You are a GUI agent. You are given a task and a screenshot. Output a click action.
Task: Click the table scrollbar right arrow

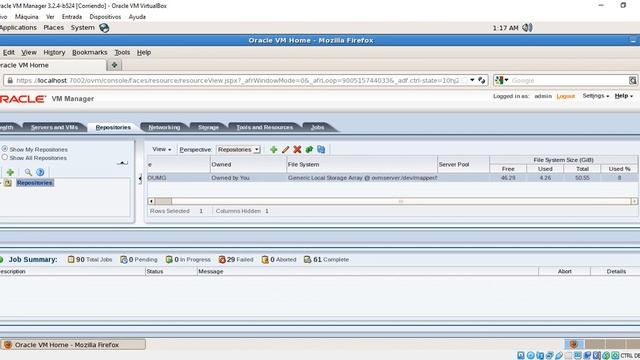pos(634,201)
